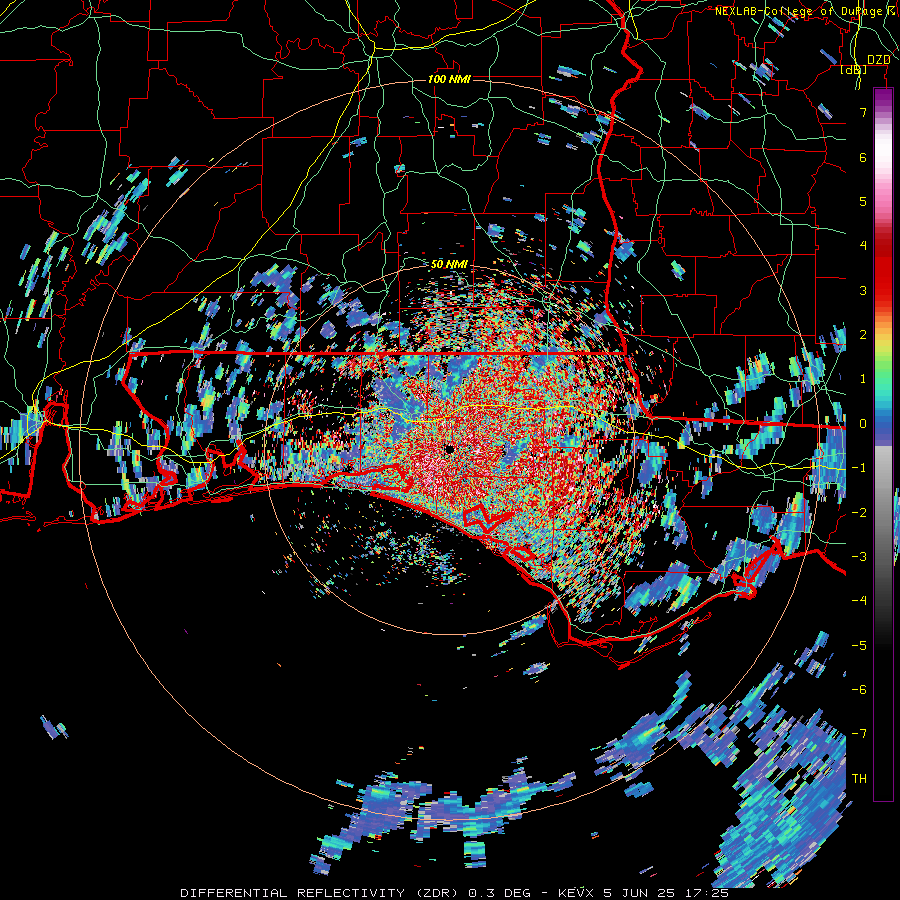
Task: Click the "DZD" legend title
Action: point(879,60)
